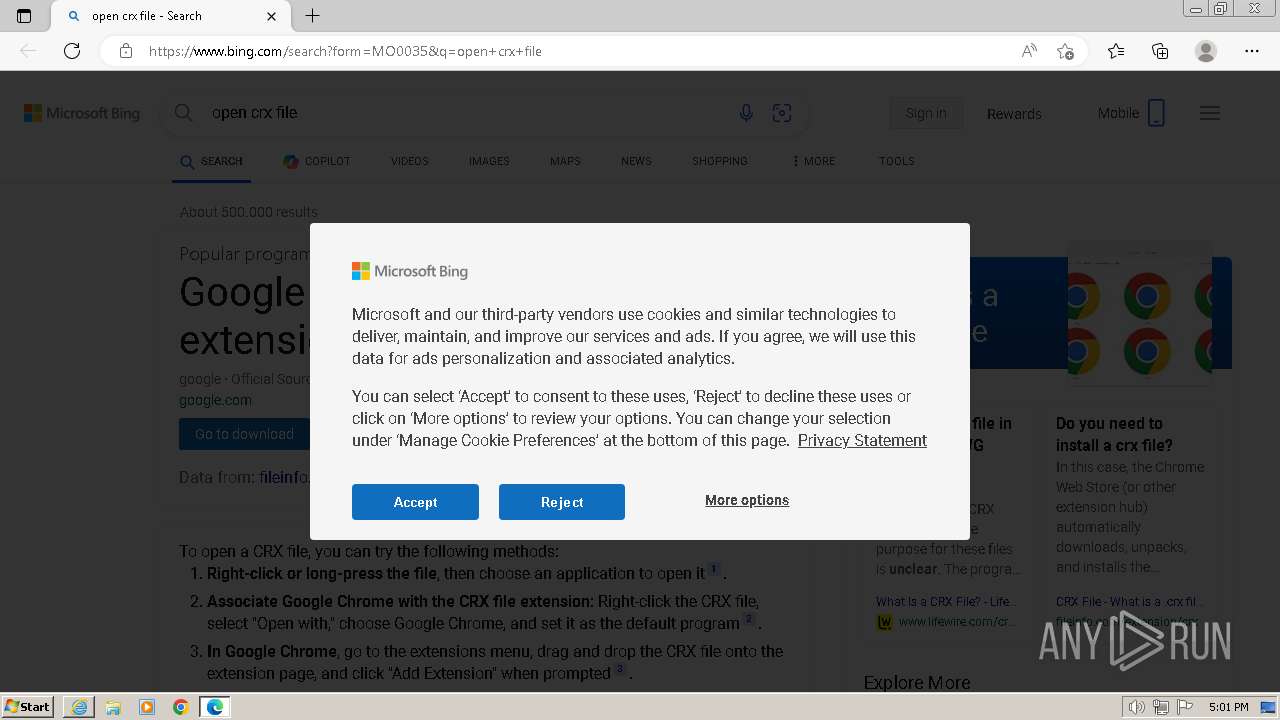Open the Privacy Statement link
The image size is (1280, 720).
862,440
